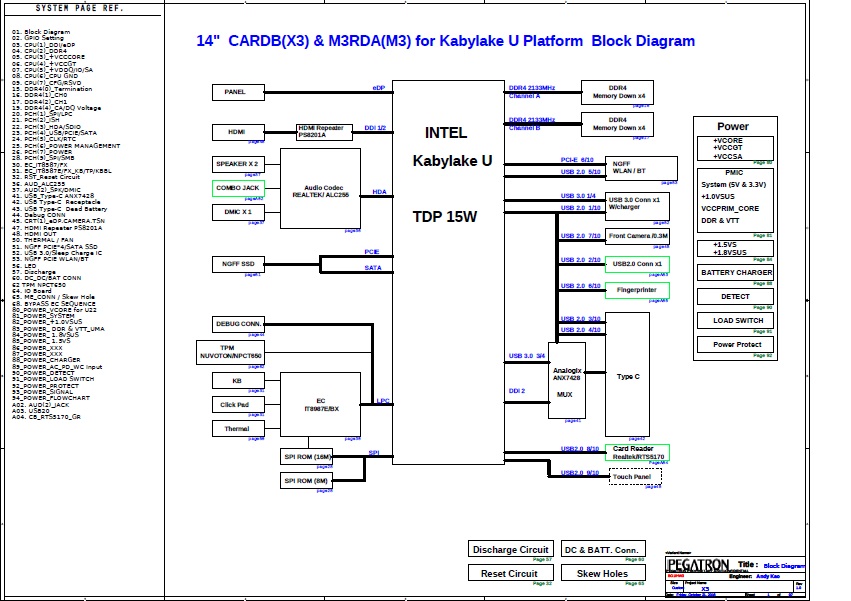Click list entry 44. Debug CONN

(39, 215)
